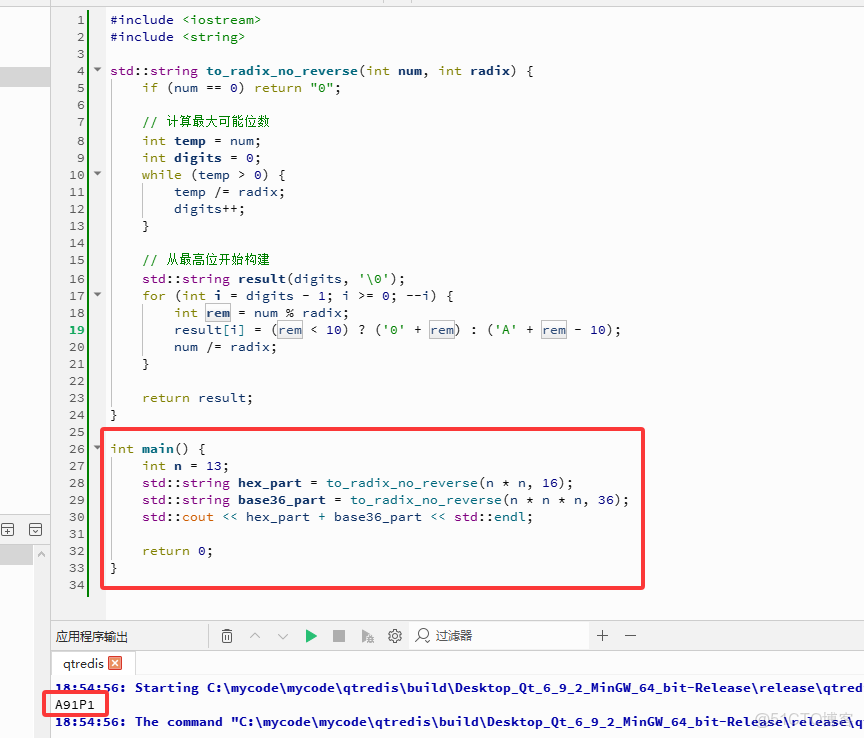Open output pane settings gear

[x=395, y=636]
